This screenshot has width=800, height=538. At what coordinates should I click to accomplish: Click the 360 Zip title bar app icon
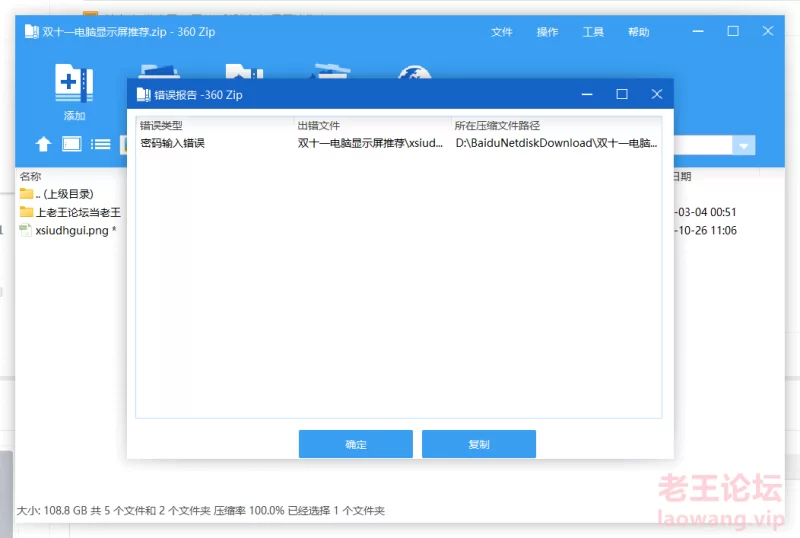pos(31,32)
